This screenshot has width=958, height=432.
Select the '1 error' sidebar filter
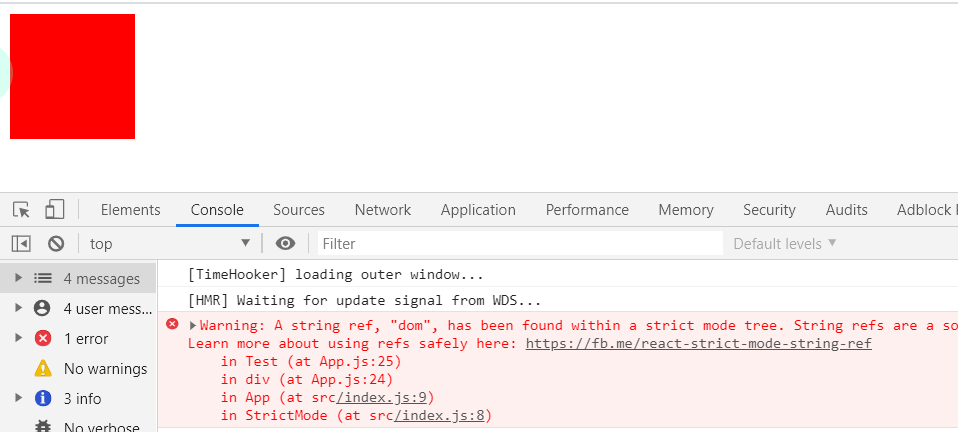click(85, 338)
